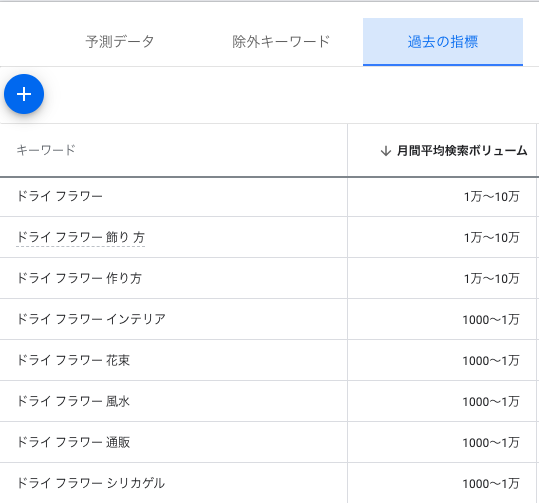Select the 過去の指標 tab
539x503 pixels.
pyautogui.click(x=443, y=42)
